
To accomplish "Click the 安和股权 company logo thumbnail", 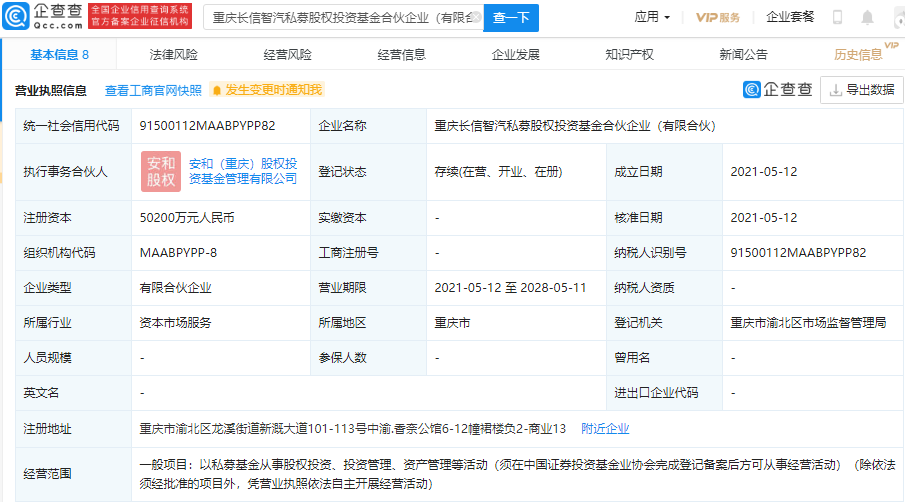I will coord(161,171).
